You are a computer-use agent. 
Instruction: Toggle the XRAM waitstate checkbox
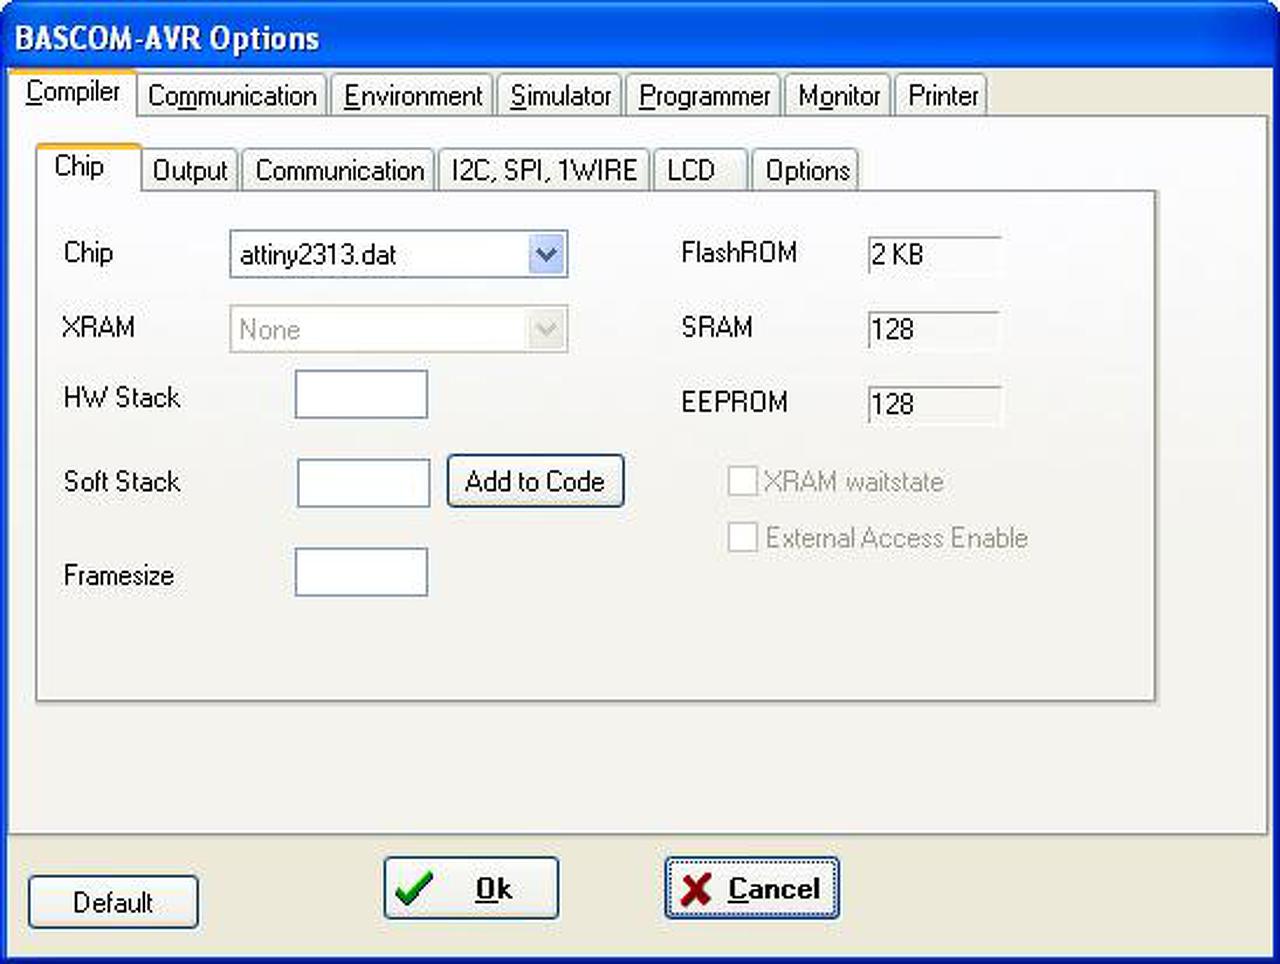coord(742,481)
